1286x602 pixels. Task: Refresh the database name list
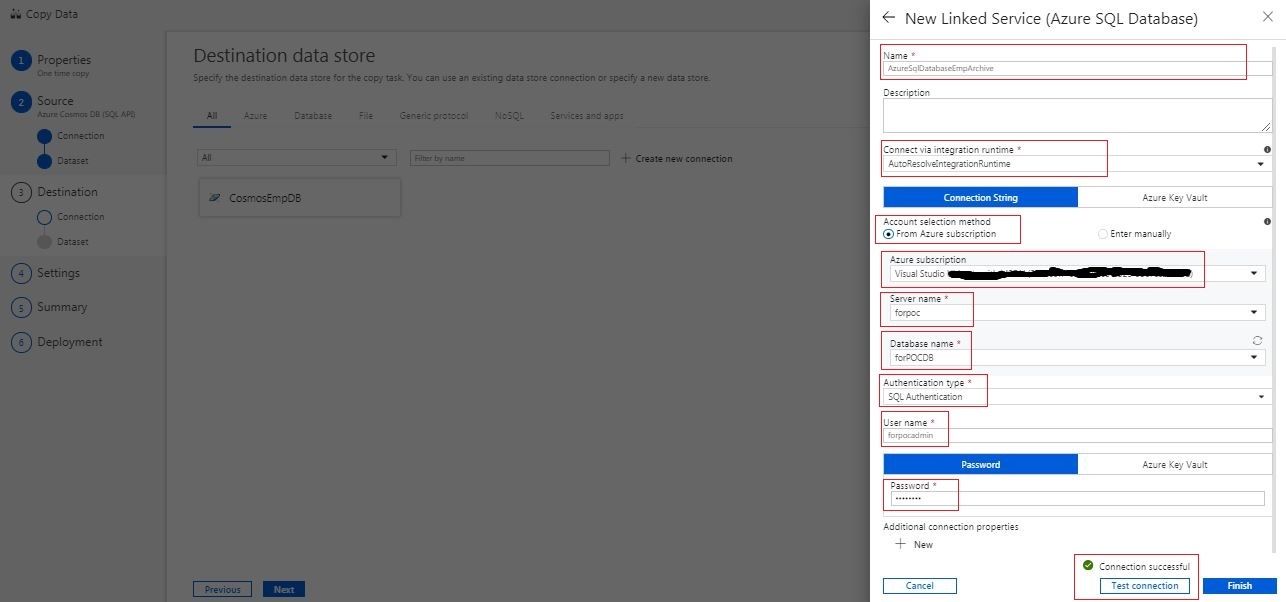coord(1258,340)
